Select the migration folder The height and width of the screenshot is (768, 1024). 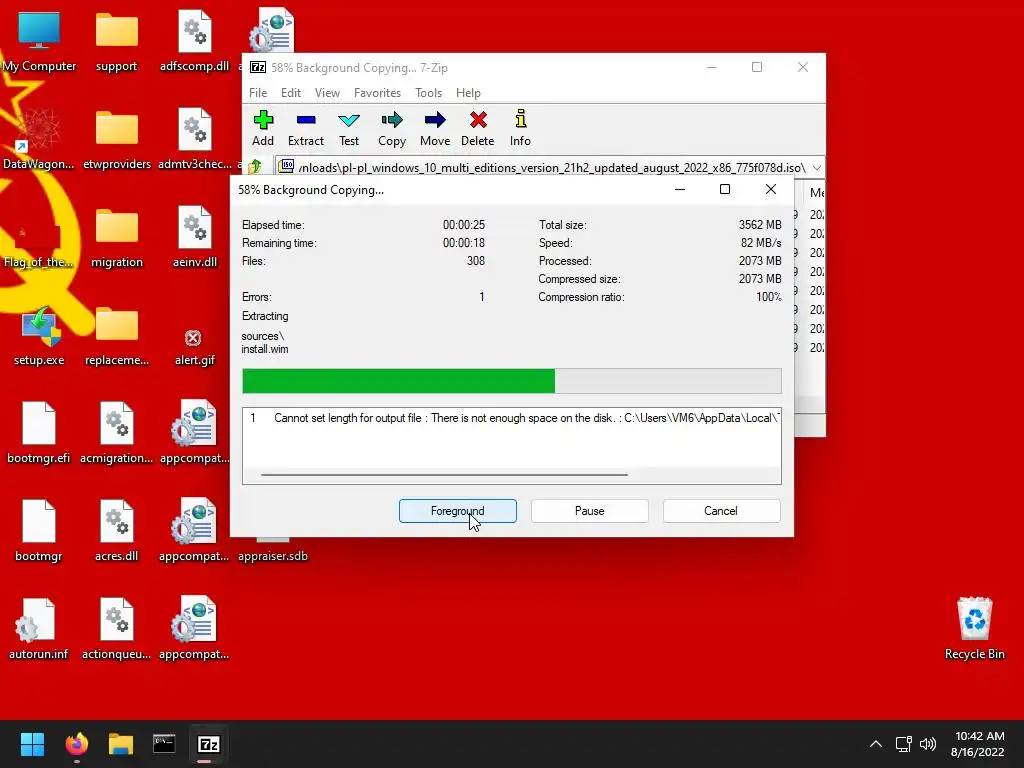(x=116, y=236)
